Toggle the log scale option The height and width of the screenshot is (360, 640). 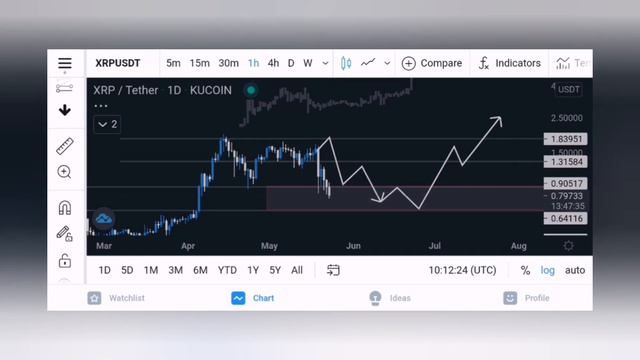pos(547,270)
